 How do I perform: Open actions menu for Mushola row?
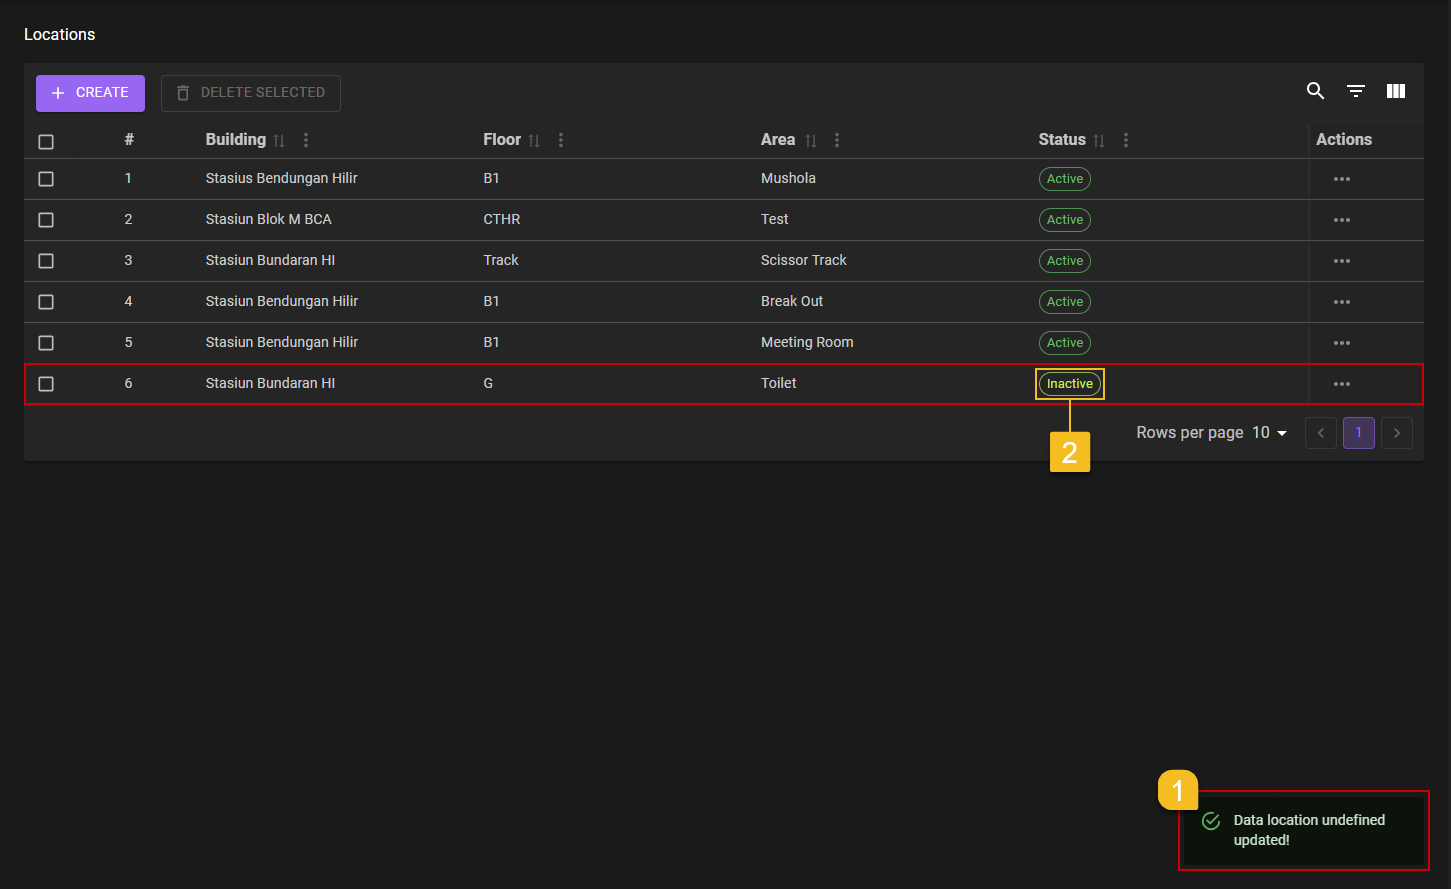coord(1341,178)
